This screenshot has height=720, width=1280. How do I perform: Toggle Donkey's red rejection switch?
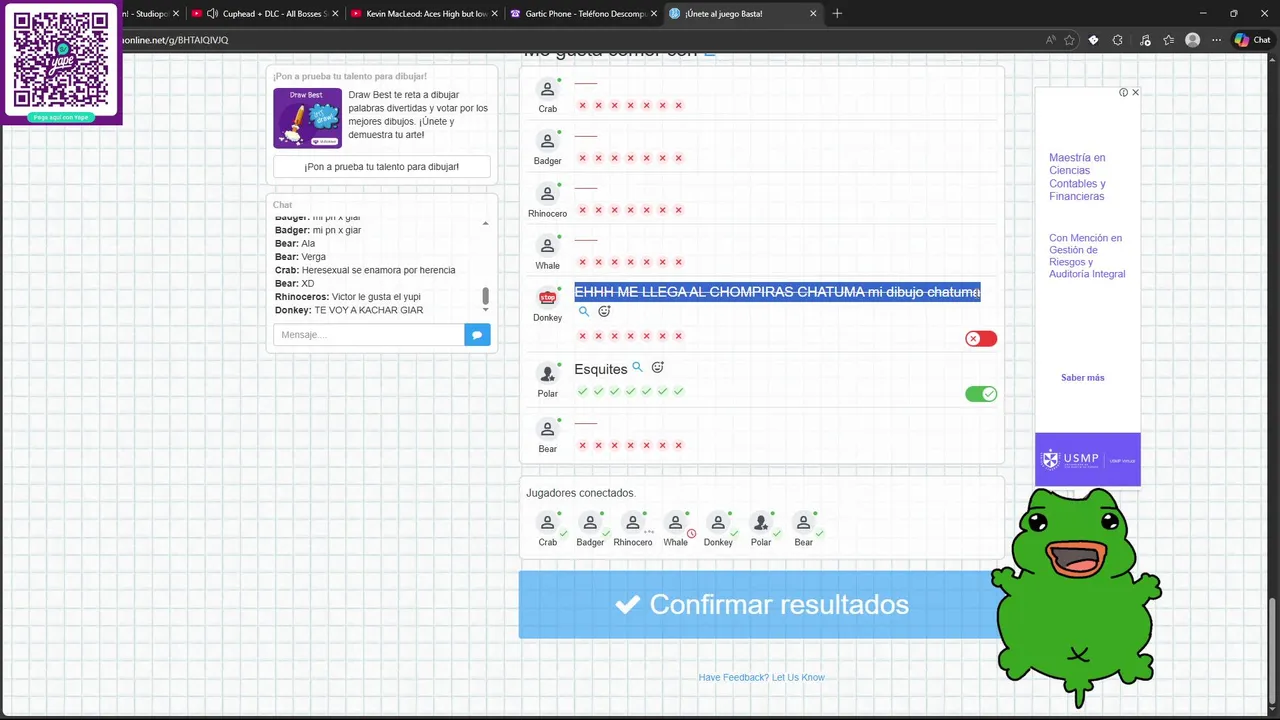(x=981, y=339)
